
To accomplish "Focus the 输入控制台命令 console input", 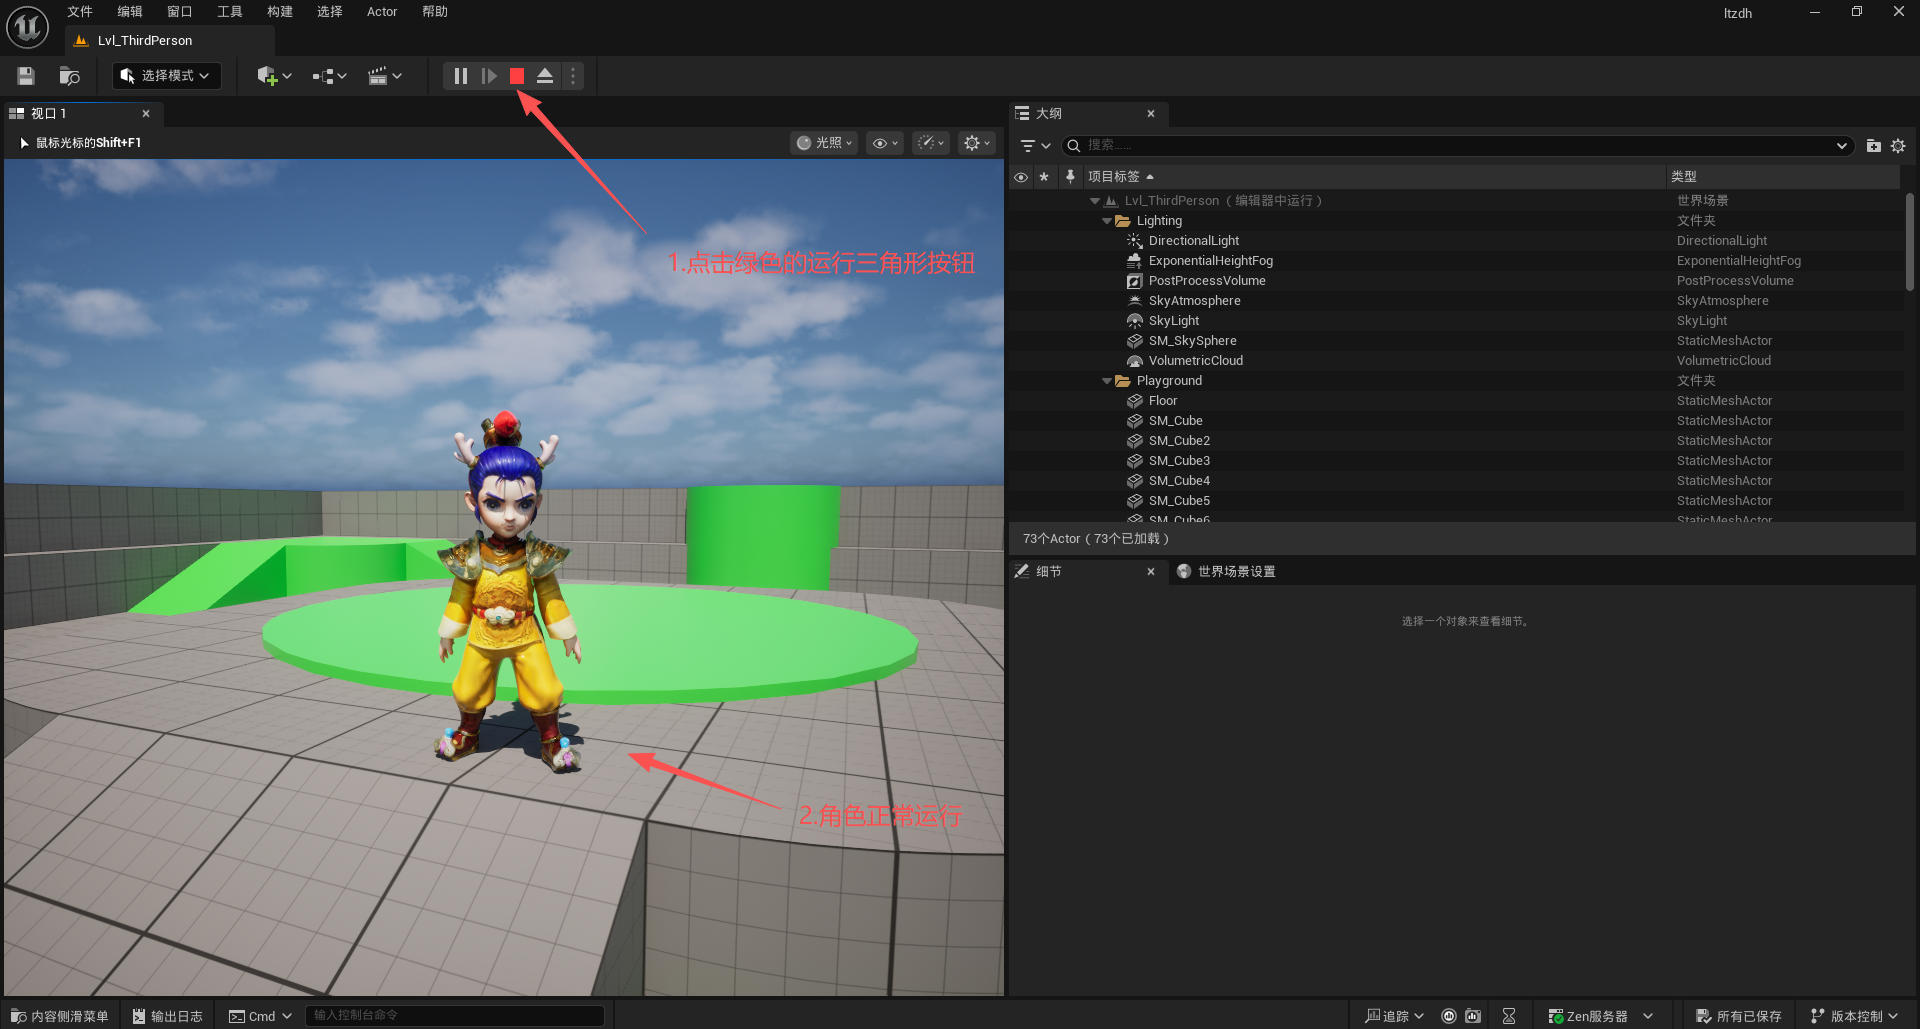I will [455, 1016].
